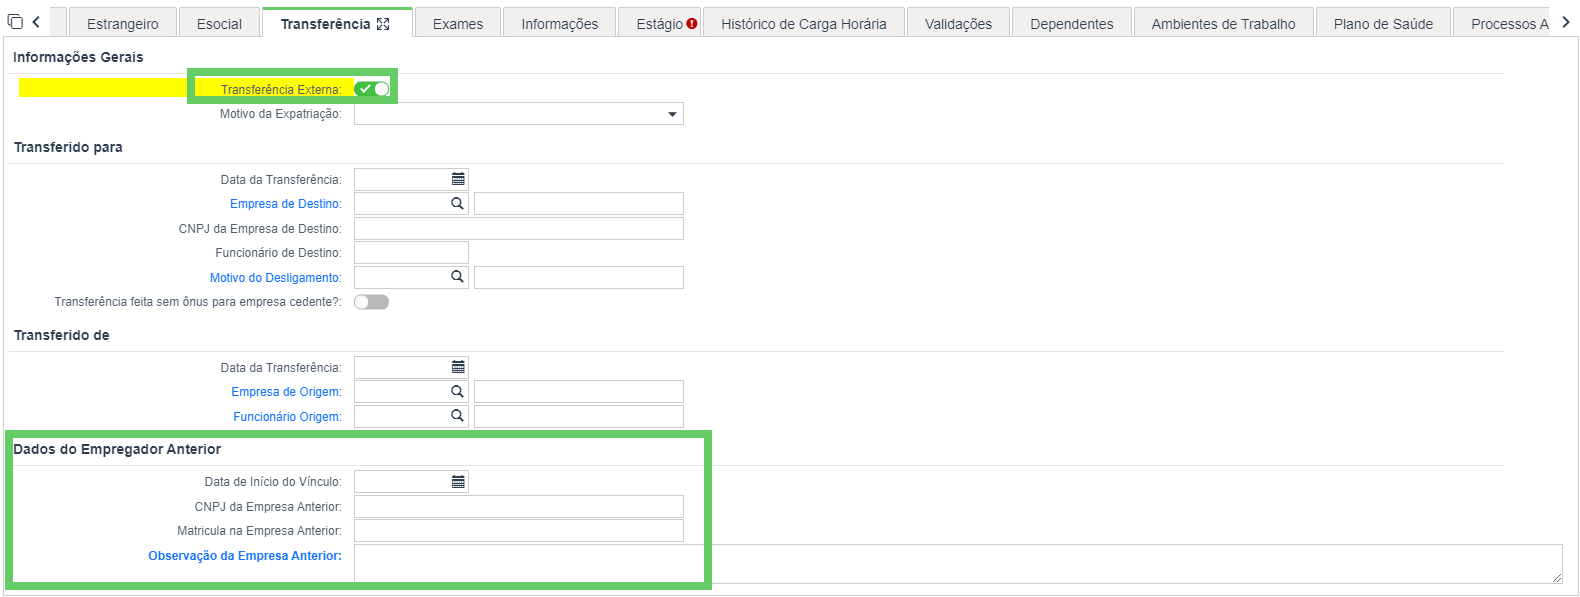Screen dimensions: 1580x597
Task: Open Motivo do Desligamento search lookup
Action: (457, 277)
